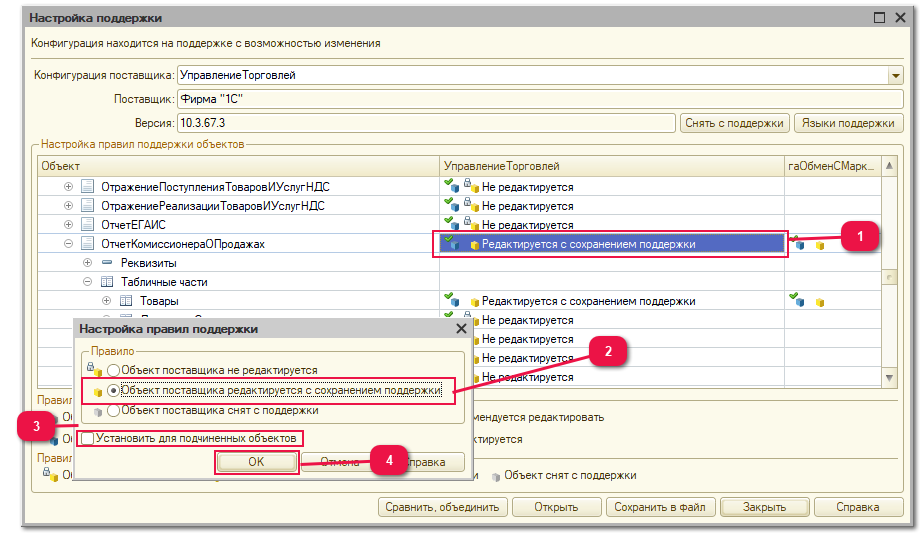Open 'Языки поддержки' button
The image size is (923, 536).
[848, 123]
